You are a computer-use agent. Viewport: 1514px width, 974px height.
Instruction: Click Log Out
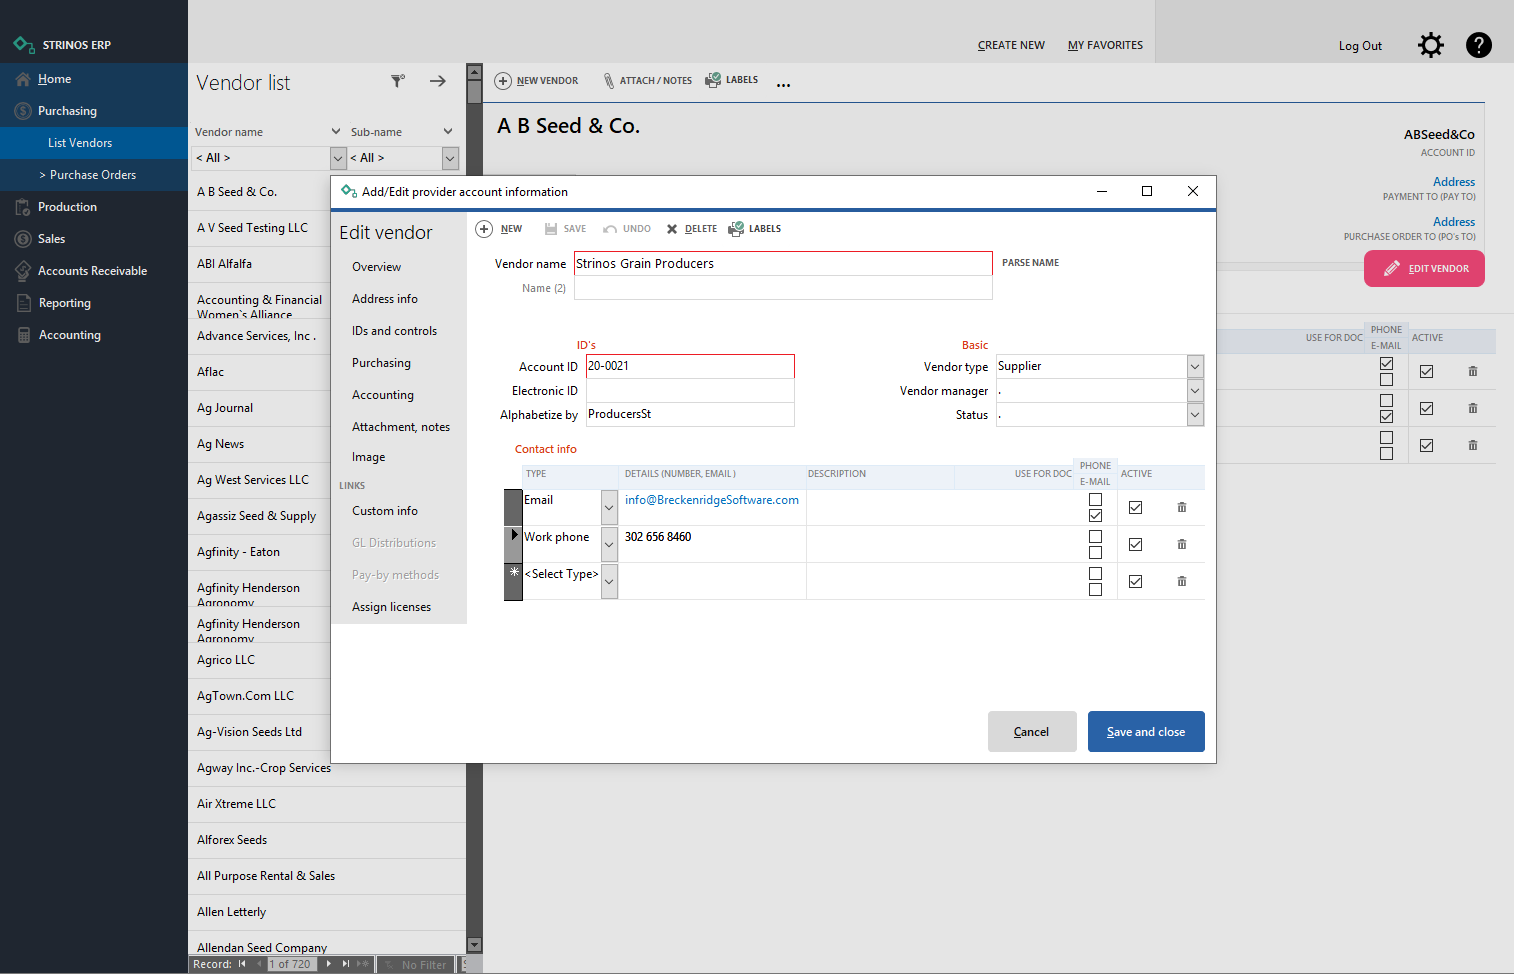1360,46
